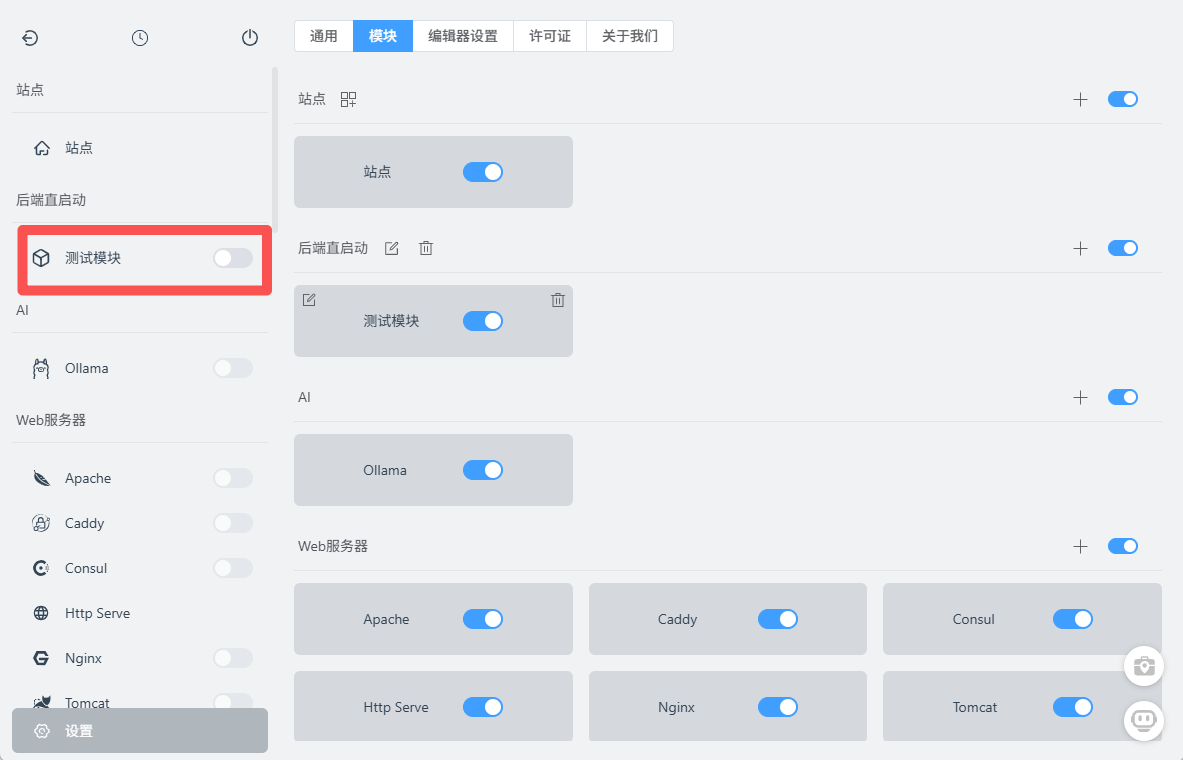Open 设置 at the bottom of the sidebar

point(139,730)
